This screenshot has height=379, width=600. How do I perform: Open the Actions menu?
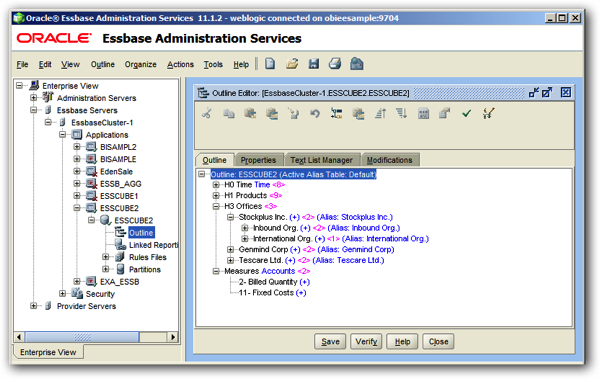coord(180,65)
